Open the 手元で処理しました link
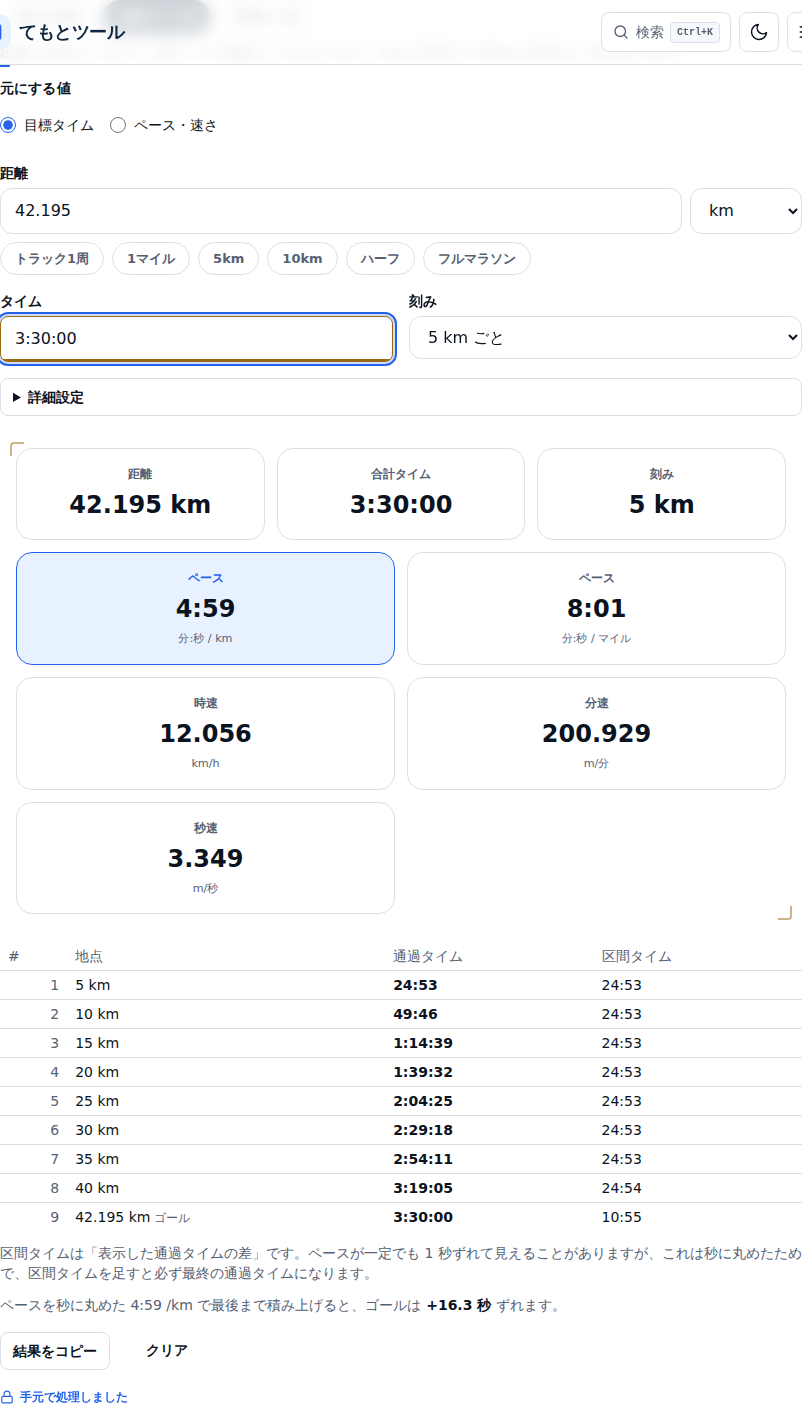This screenshot has height=1411, width=802. click(x=74, y=1397)
